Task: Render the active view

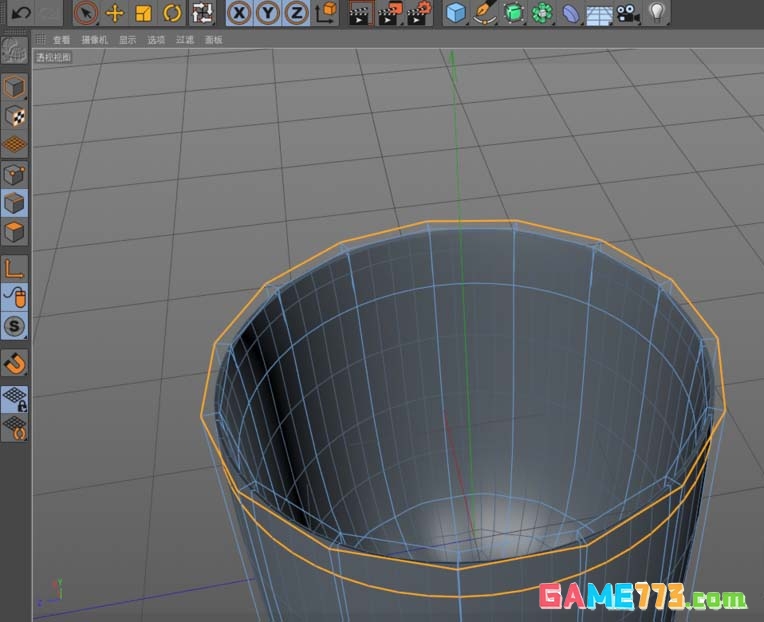Action: point(360,13)
